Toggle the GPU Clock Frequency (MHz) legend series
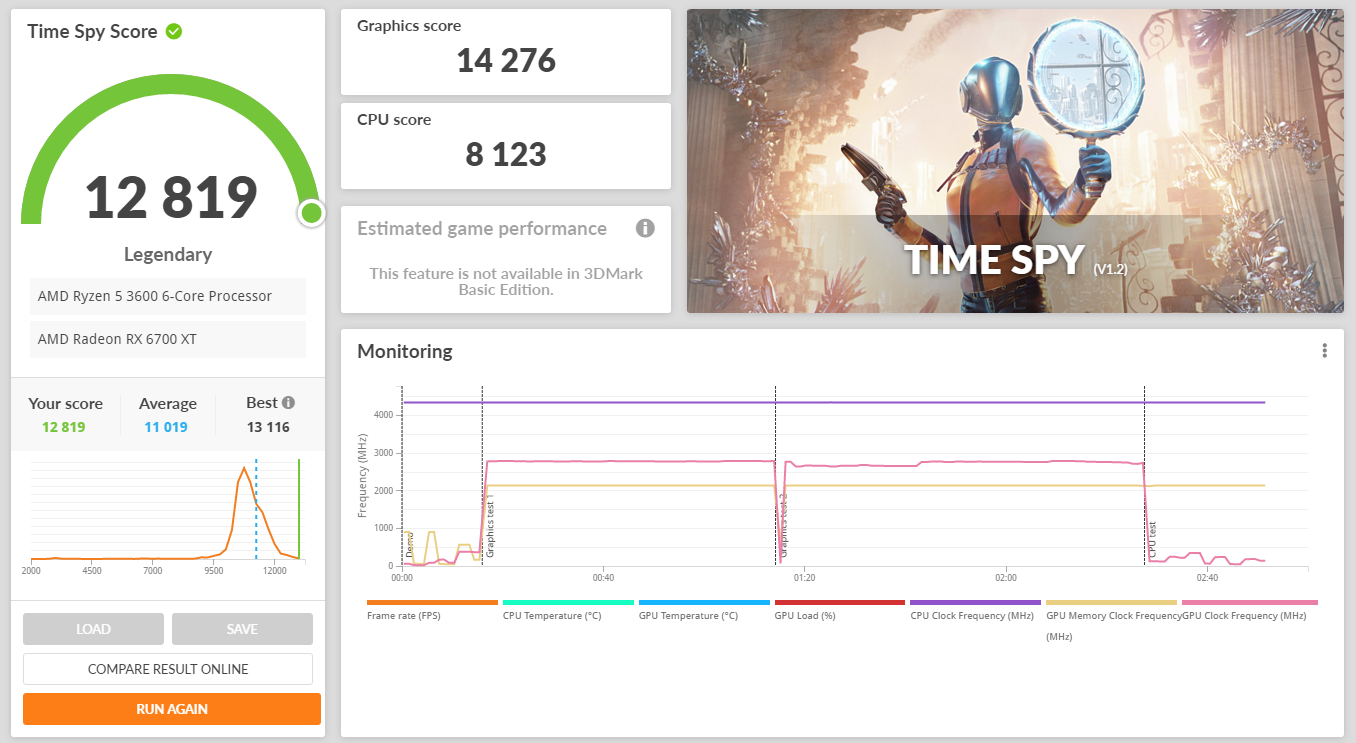This screenshot has width=1356, height=743. [1249, 609]
